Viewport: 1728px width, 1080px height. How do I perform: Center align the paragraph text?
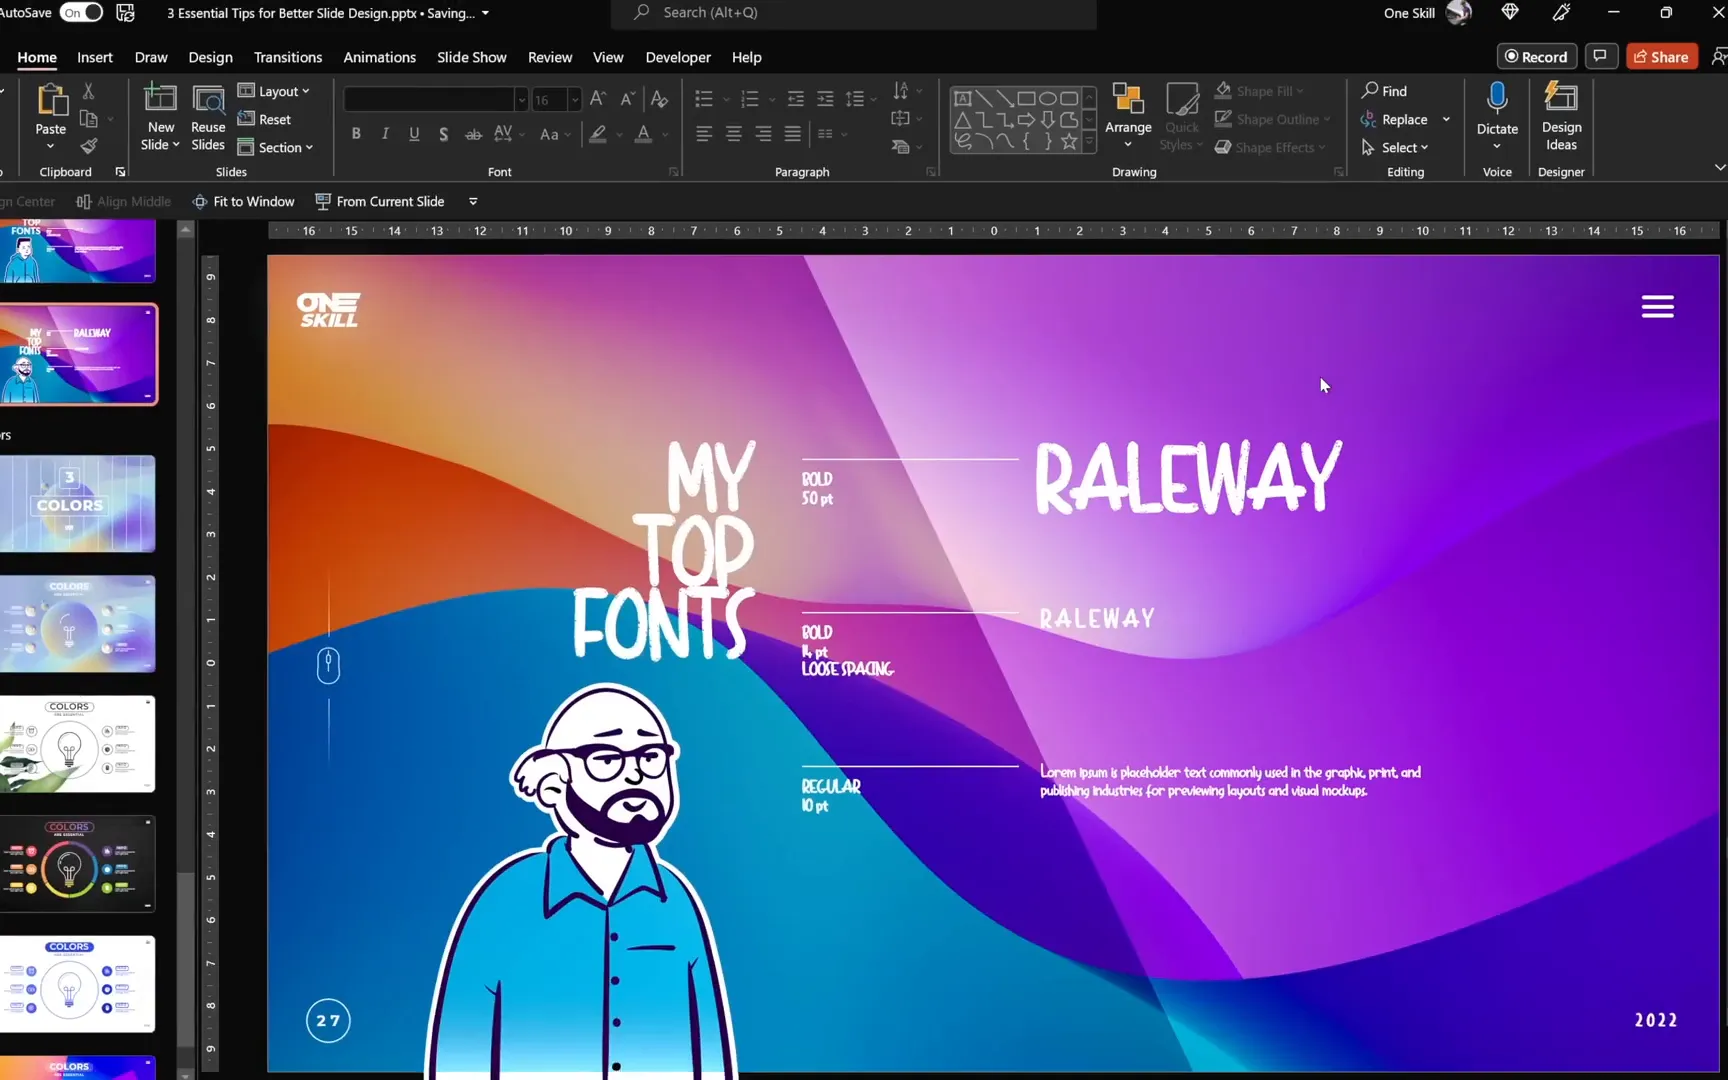(x=733, y=134)
